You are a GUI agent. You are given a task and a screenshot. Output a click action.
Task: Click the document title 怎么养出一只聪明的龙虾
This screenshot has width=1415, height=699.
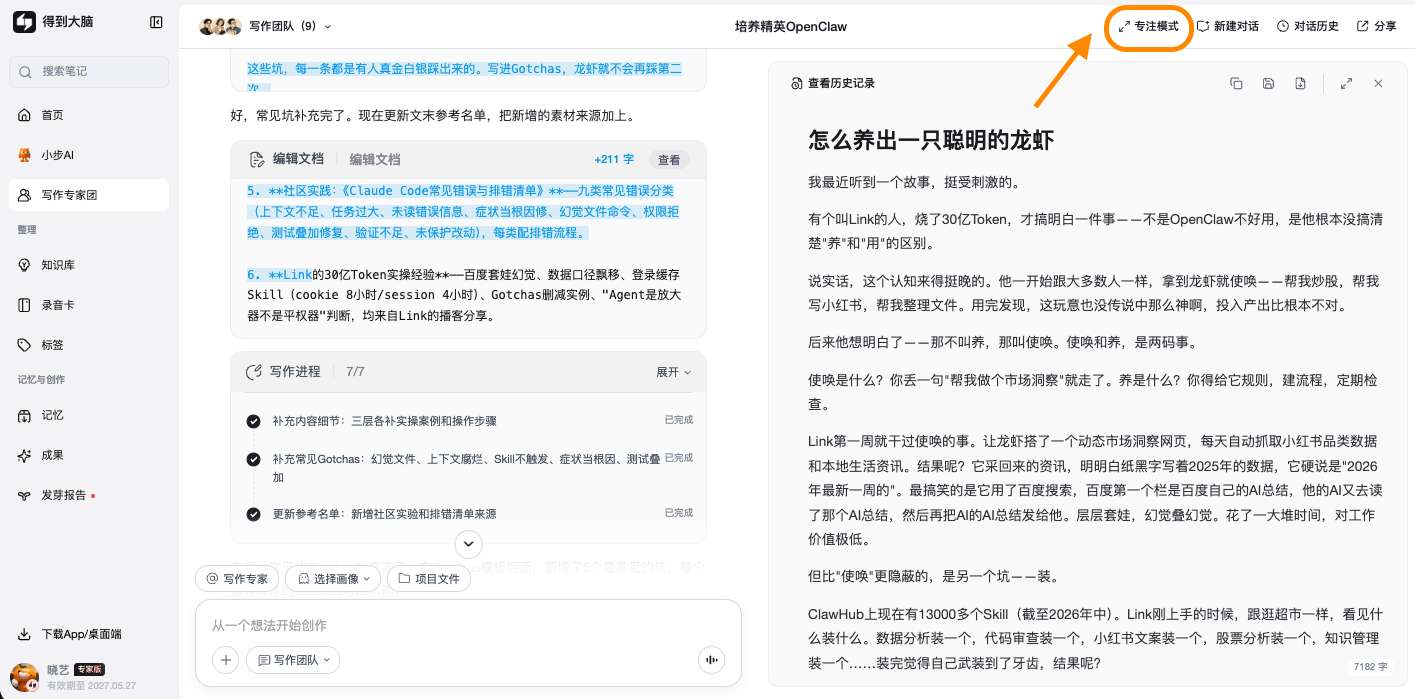point(931,139)
